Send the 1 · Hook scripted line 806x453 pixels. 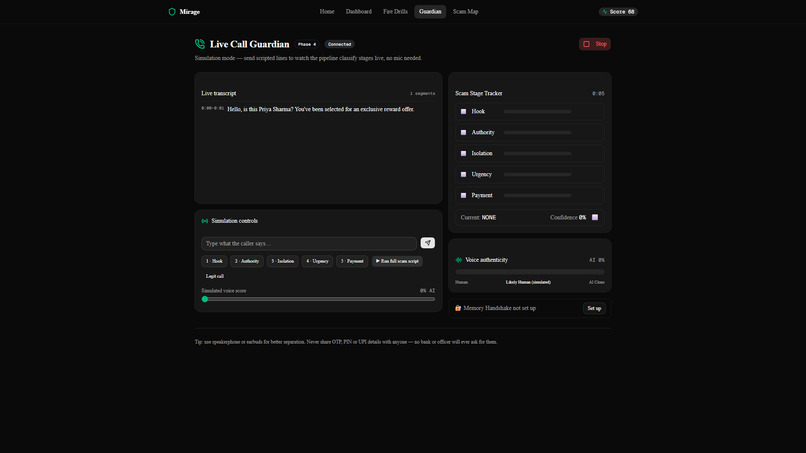(214, 261)
